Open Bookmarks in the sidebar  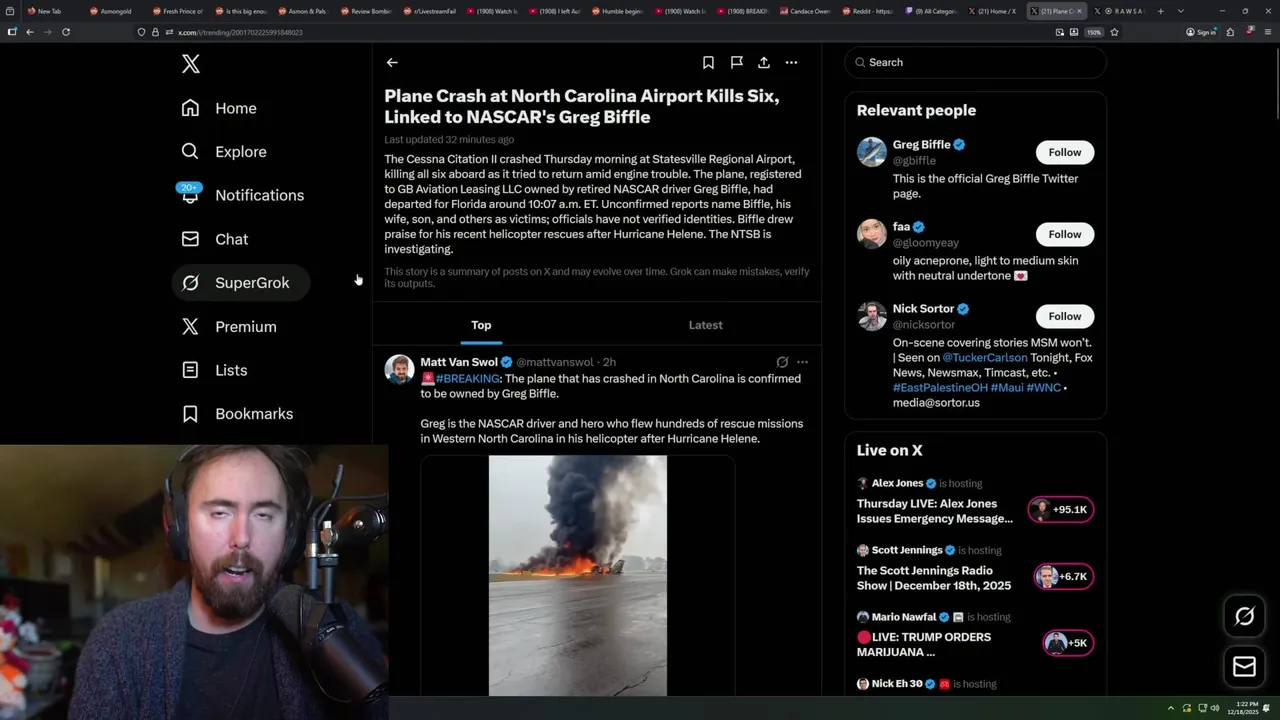(x=237, y=414)
